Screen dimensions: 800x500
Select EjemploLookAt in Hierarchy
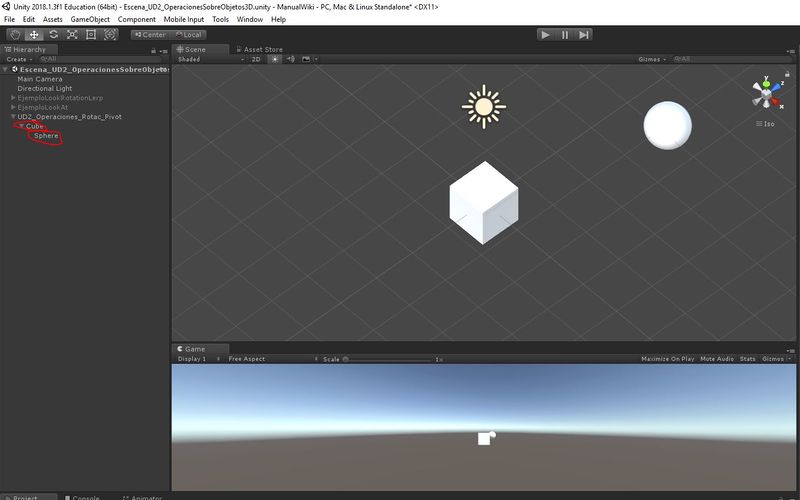[x=42, y=107]
